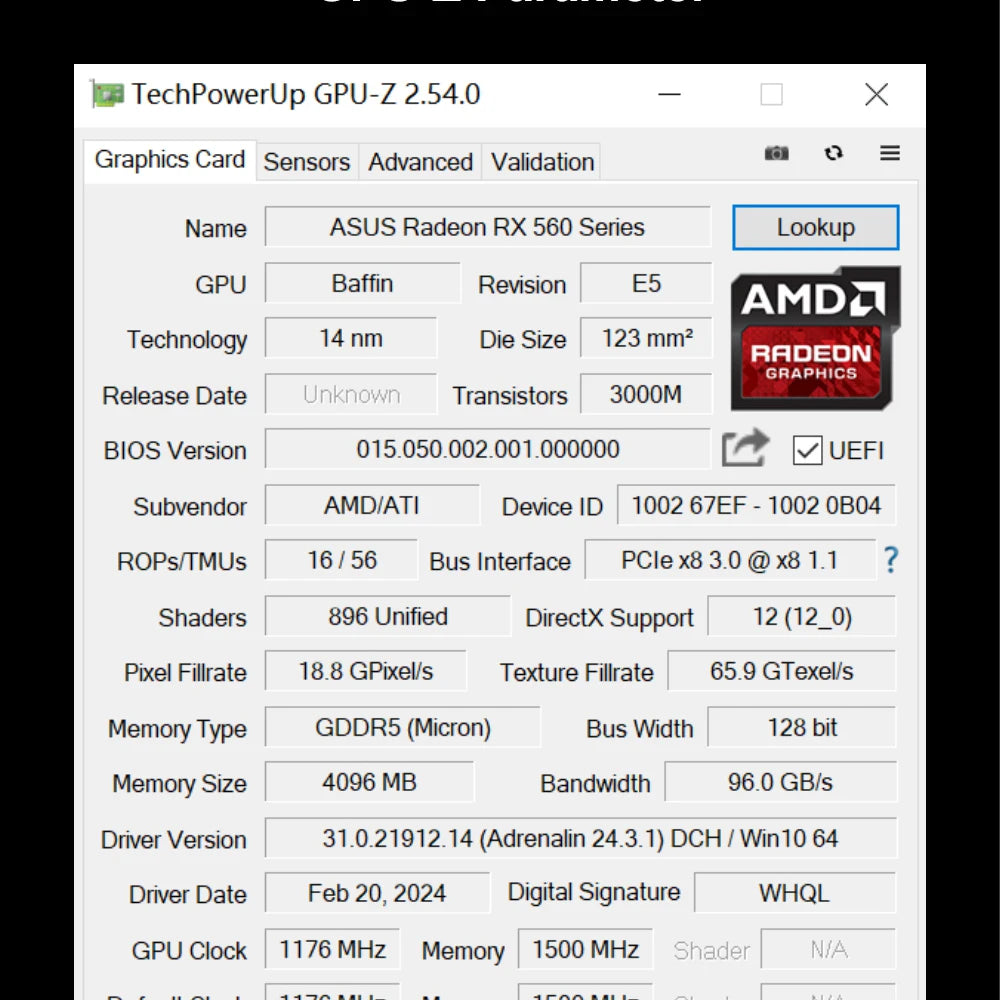
Task: Click the Device ID field
Action: tap(756, 506)
